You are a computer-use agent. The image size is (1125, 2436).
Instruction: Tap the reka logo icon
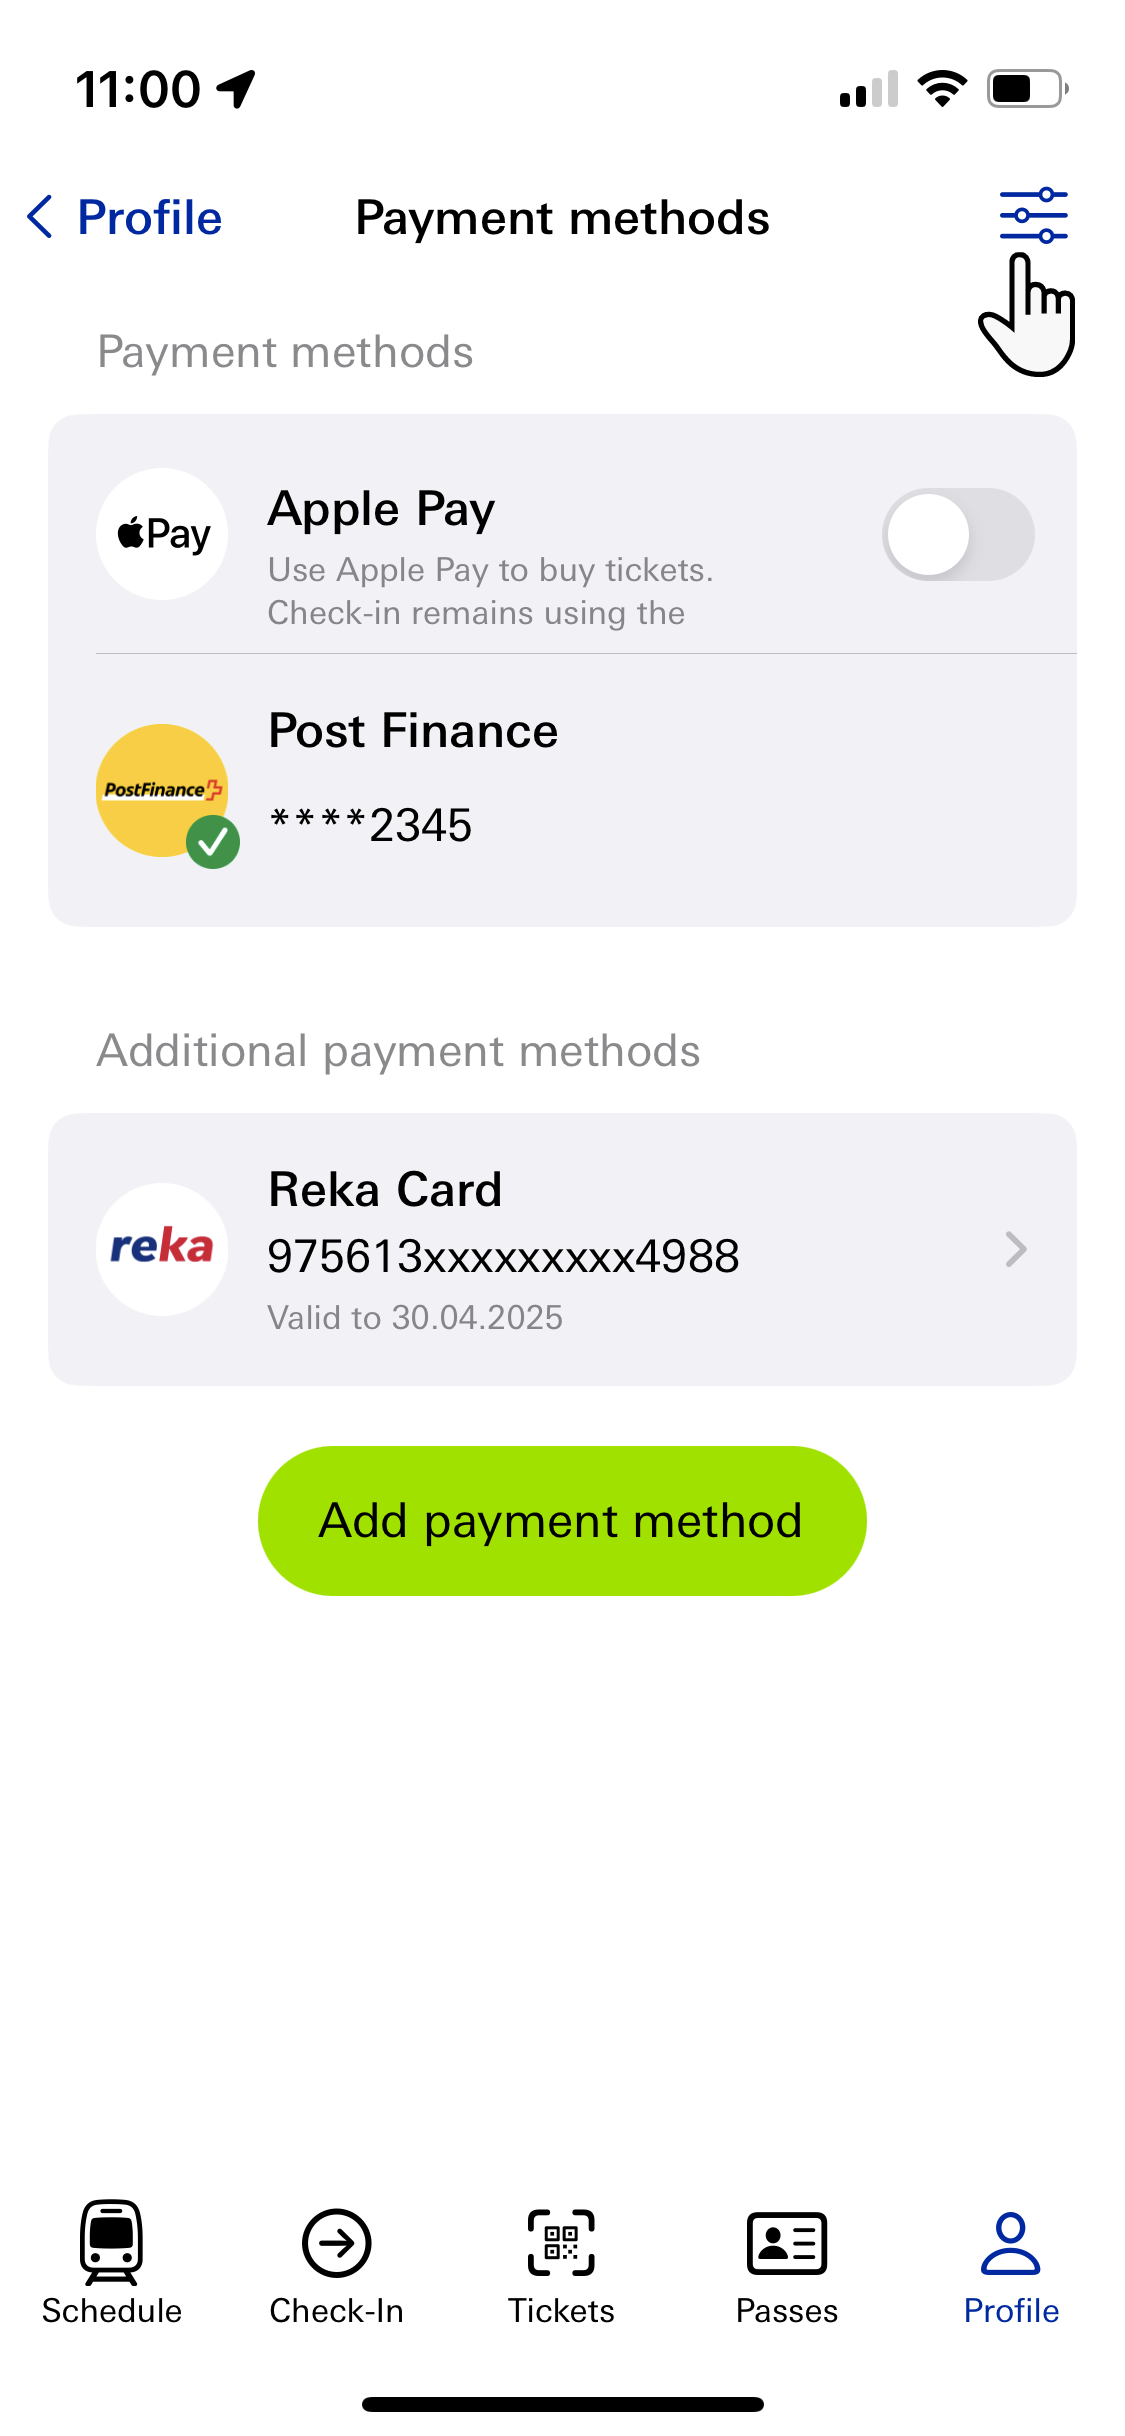(x=162, y=1249)
